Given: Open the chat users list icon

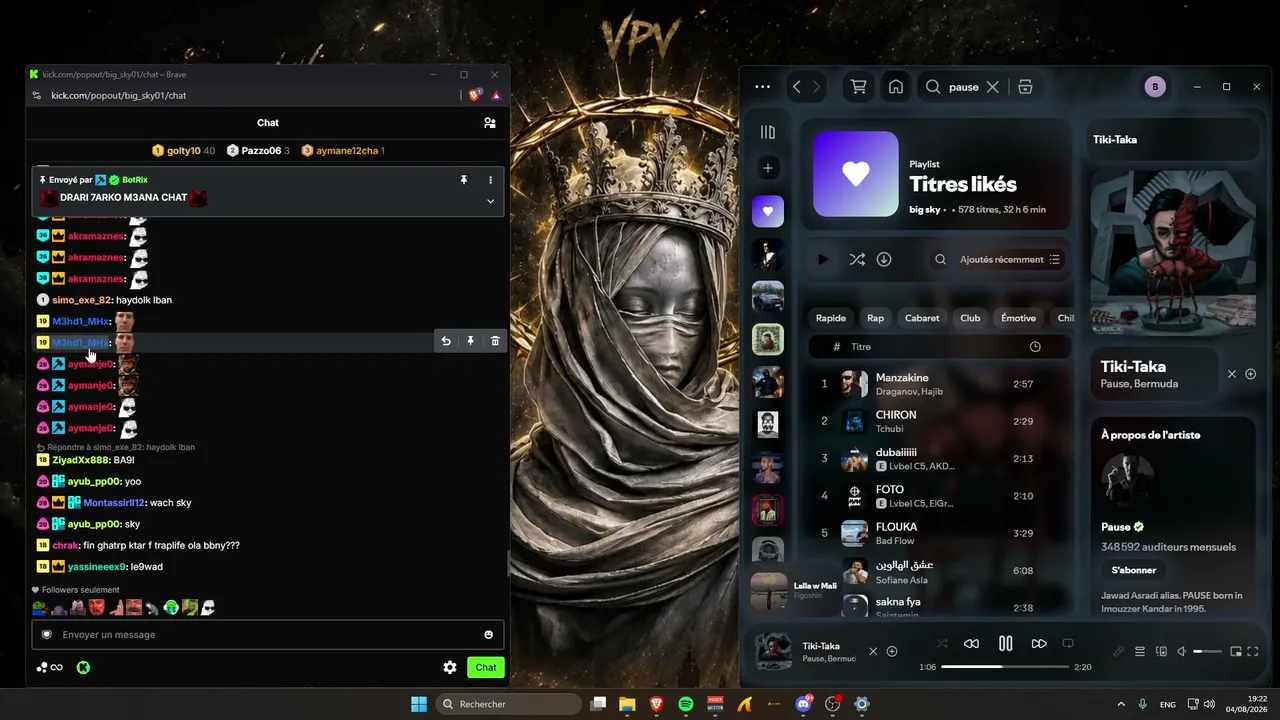Looking at the screenshot, I should coord(489,123).
